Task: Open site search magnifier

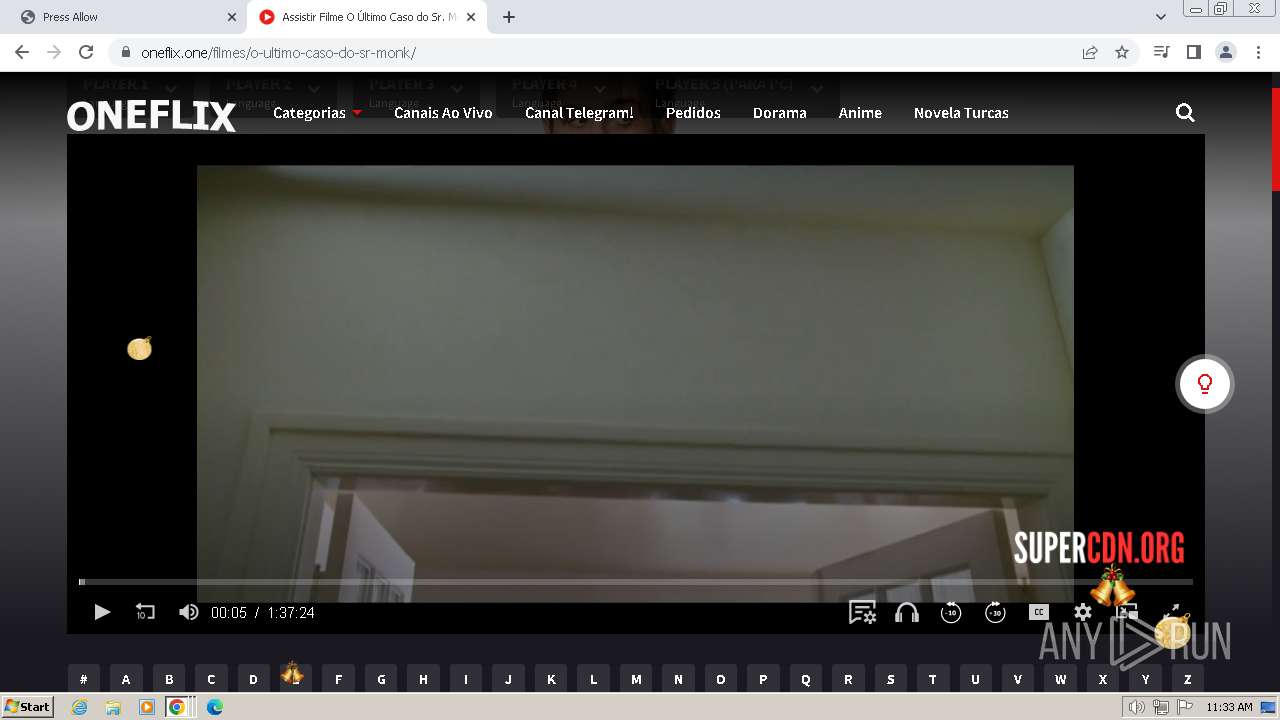Action: click(x=1185, y=113)
